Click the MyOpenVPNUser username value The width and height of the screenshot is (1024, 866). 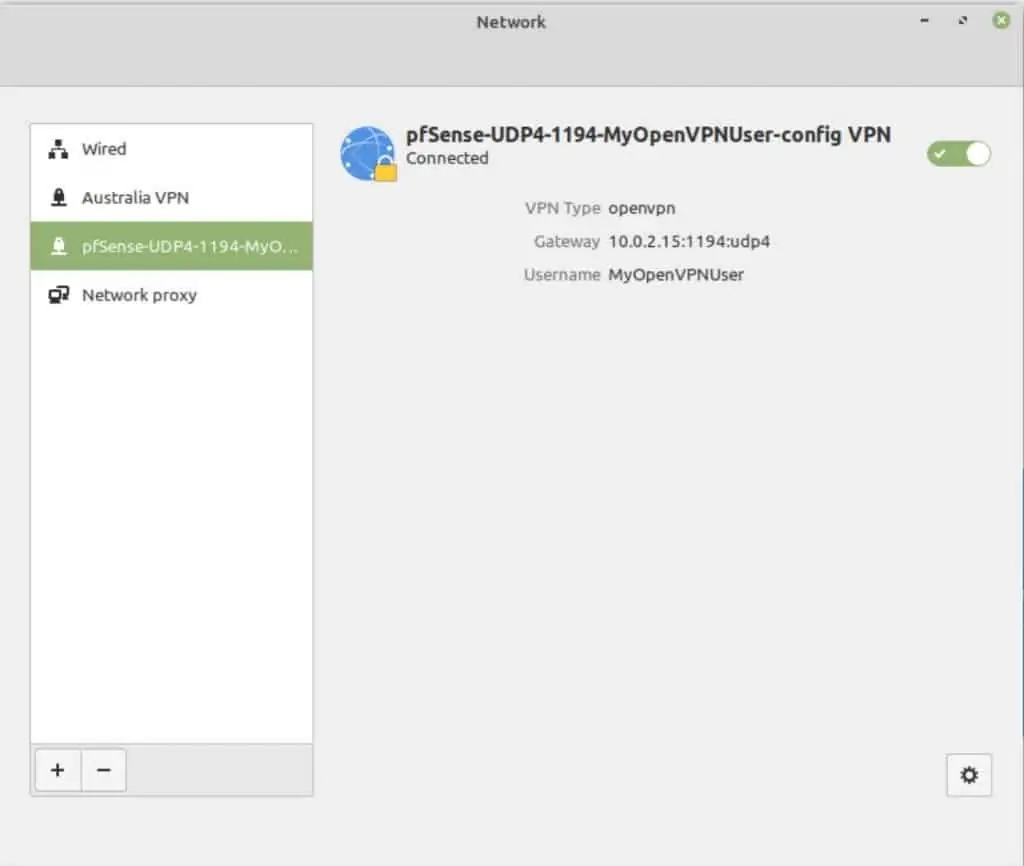coord(676,274)
